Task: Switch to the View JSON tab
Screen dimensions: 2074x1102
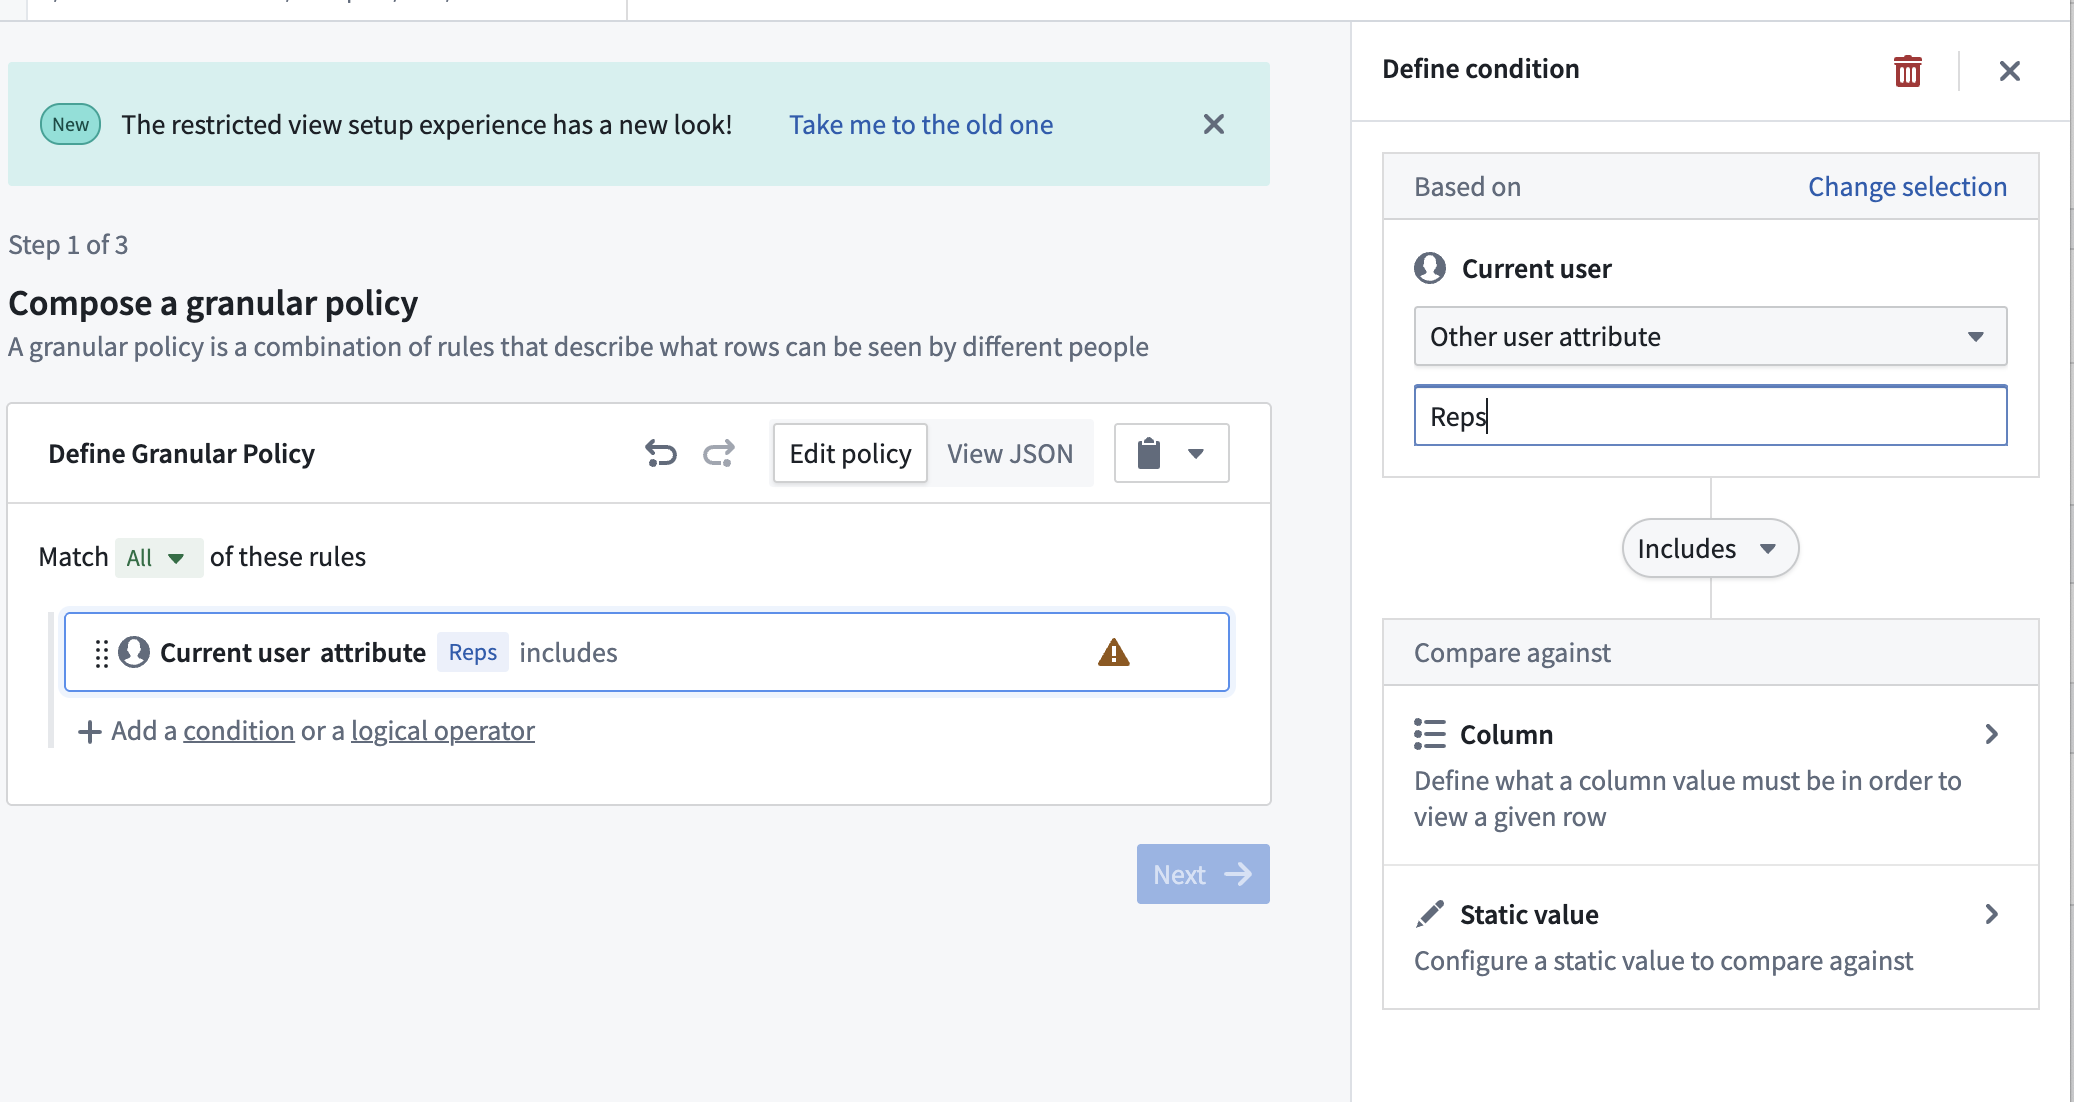Action: pyautogui.click(x=1009, y=454)
